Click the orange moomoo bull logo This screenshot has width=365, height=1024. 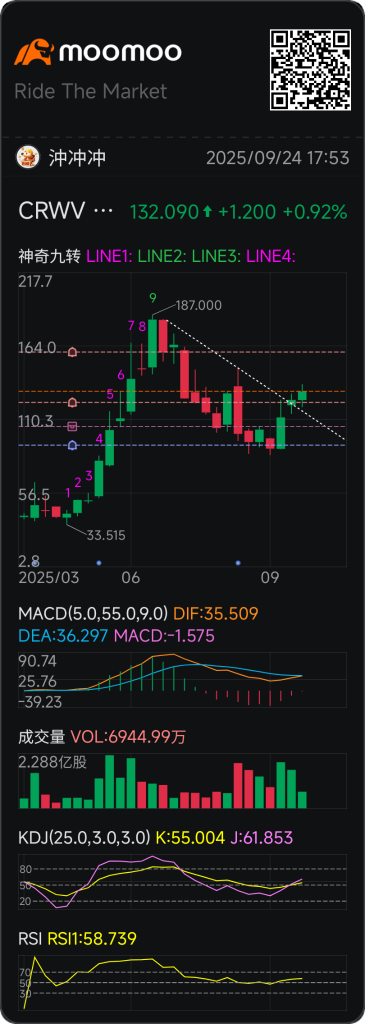click(x=35, y=52)
